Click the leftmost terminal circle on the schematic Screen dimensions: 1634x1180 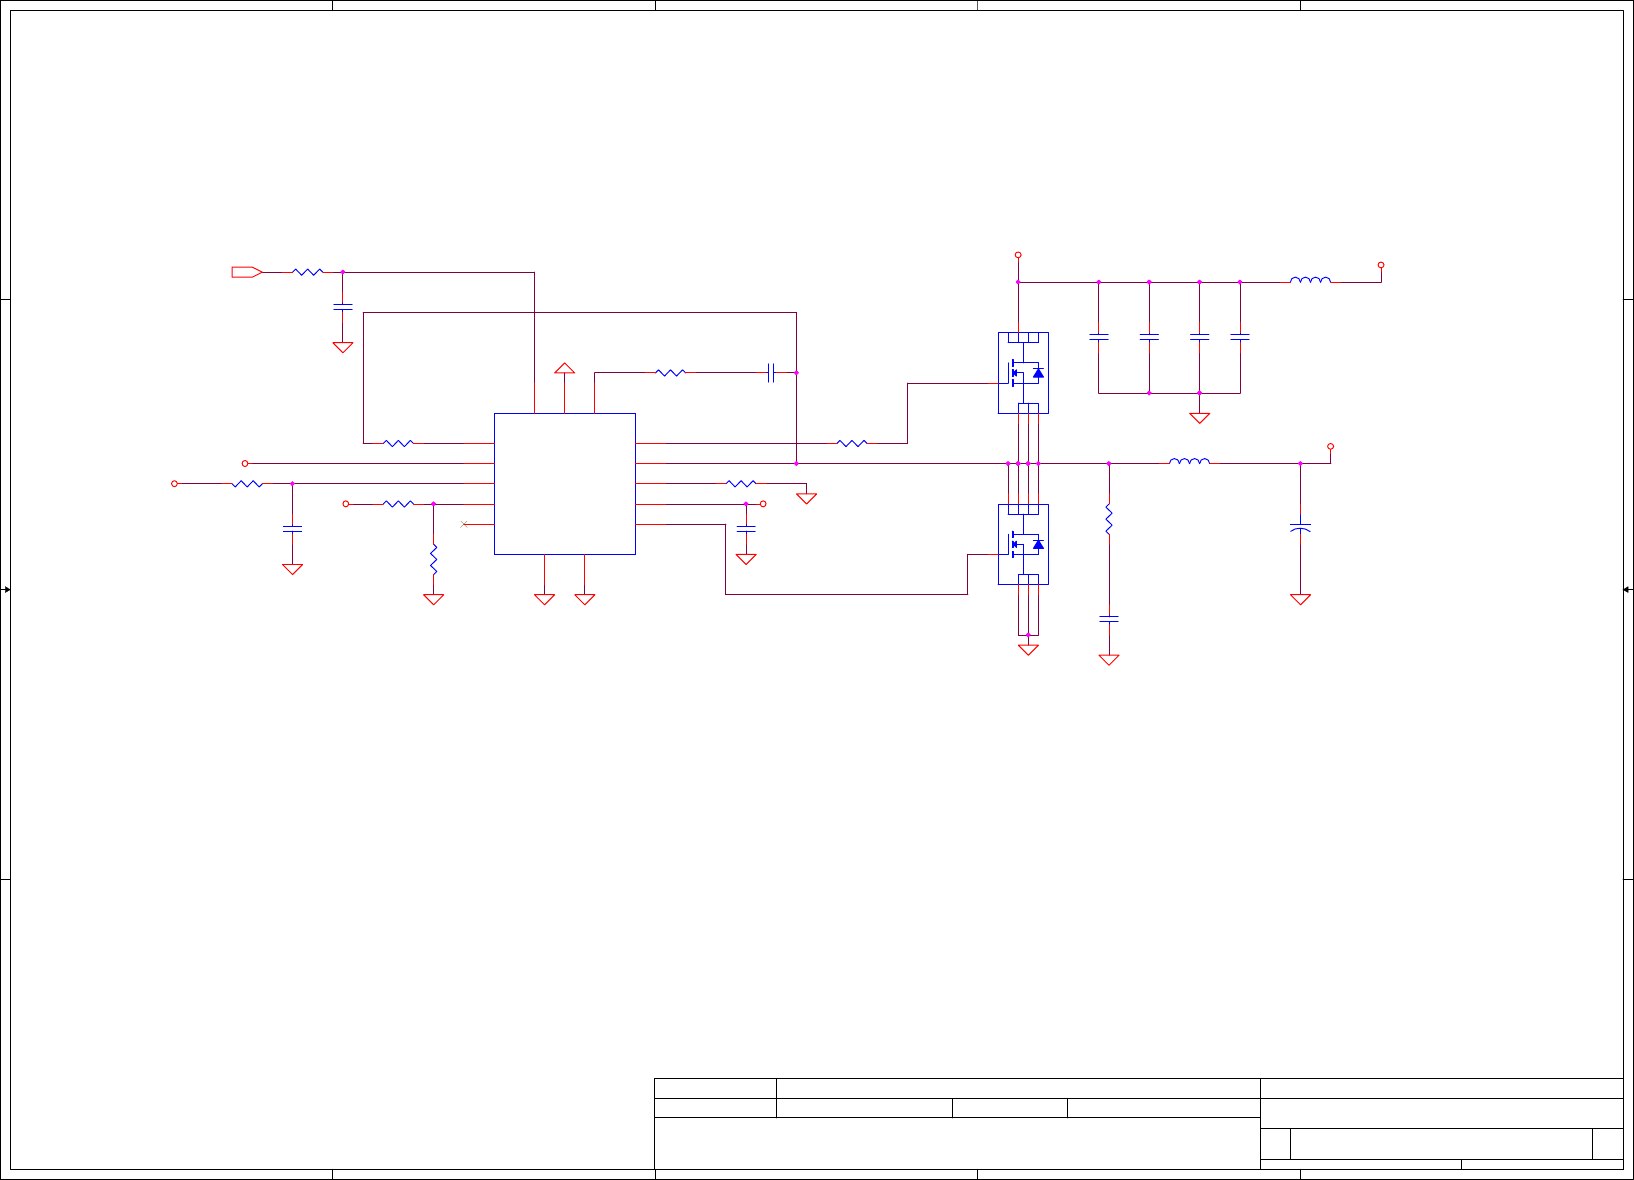click(174, 484)
